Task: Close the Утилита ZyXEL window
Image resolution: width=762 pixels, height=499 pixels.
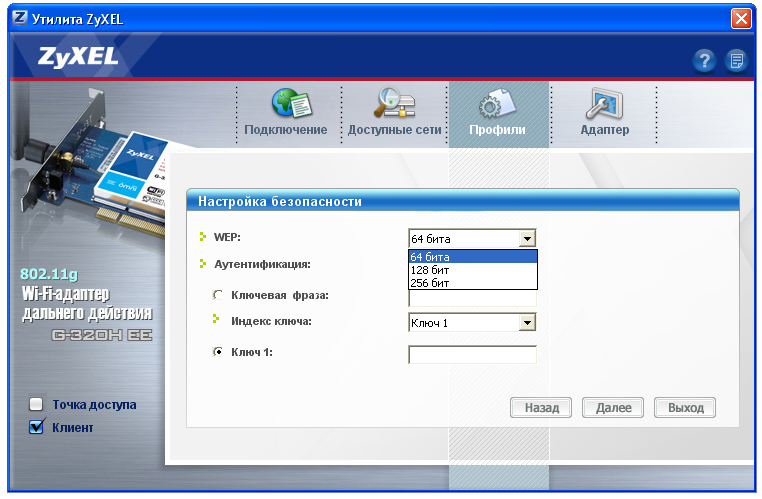Action: point(741,19)
